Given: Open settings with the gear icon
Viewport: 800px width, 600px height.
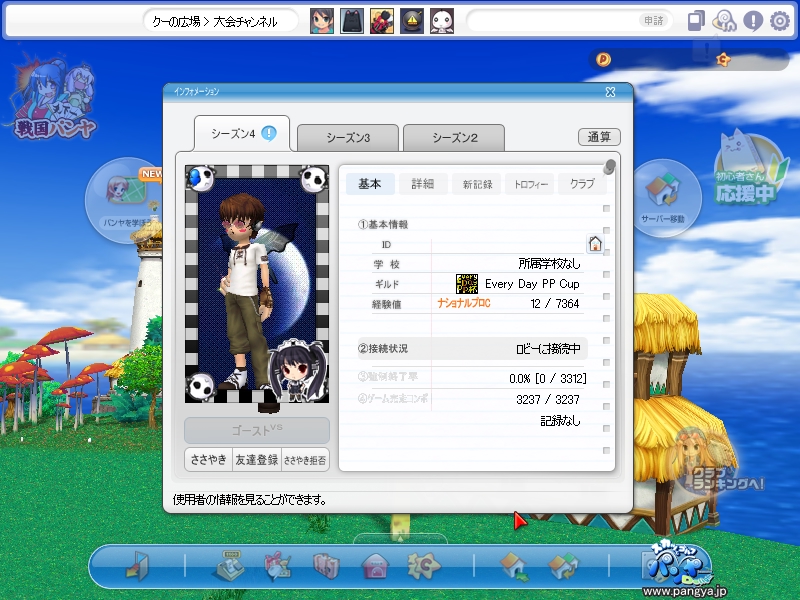Looking at the screenshot, I should [780, 21].
